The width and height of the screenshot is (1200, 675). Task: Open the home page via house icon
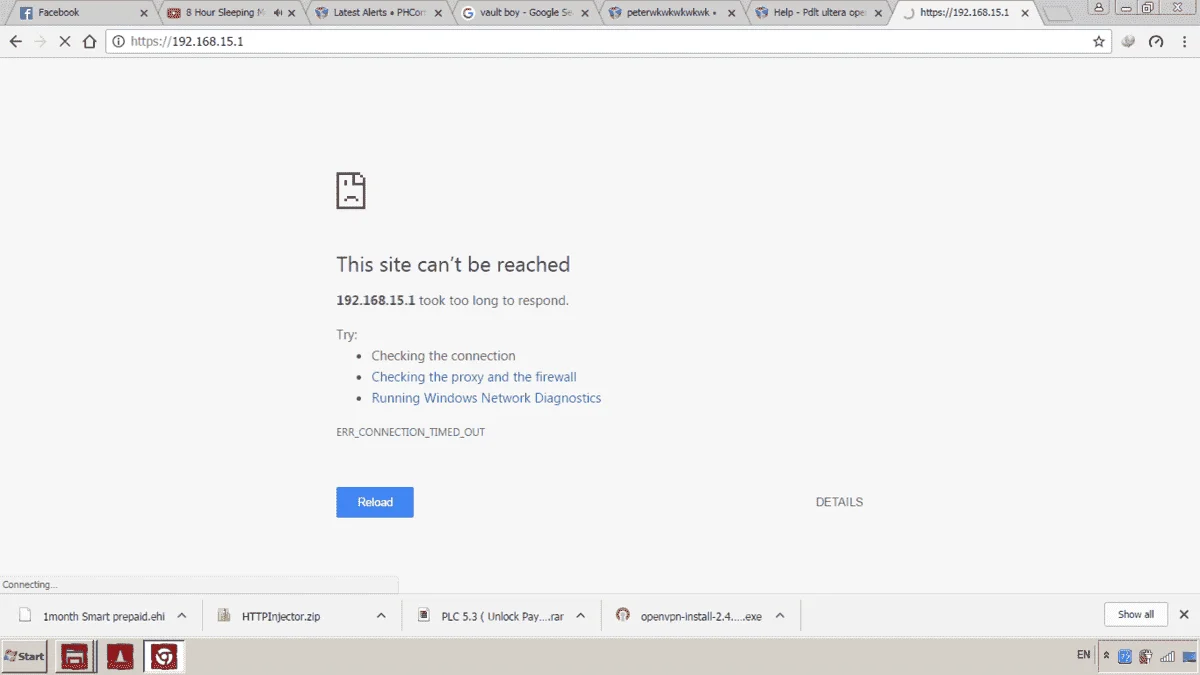coord(90,42)
